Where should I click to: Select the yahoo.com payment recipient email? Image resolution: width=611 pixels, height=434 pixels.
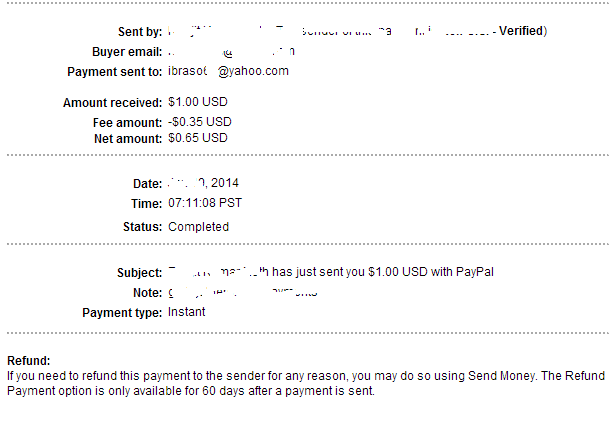pos(228,71)
